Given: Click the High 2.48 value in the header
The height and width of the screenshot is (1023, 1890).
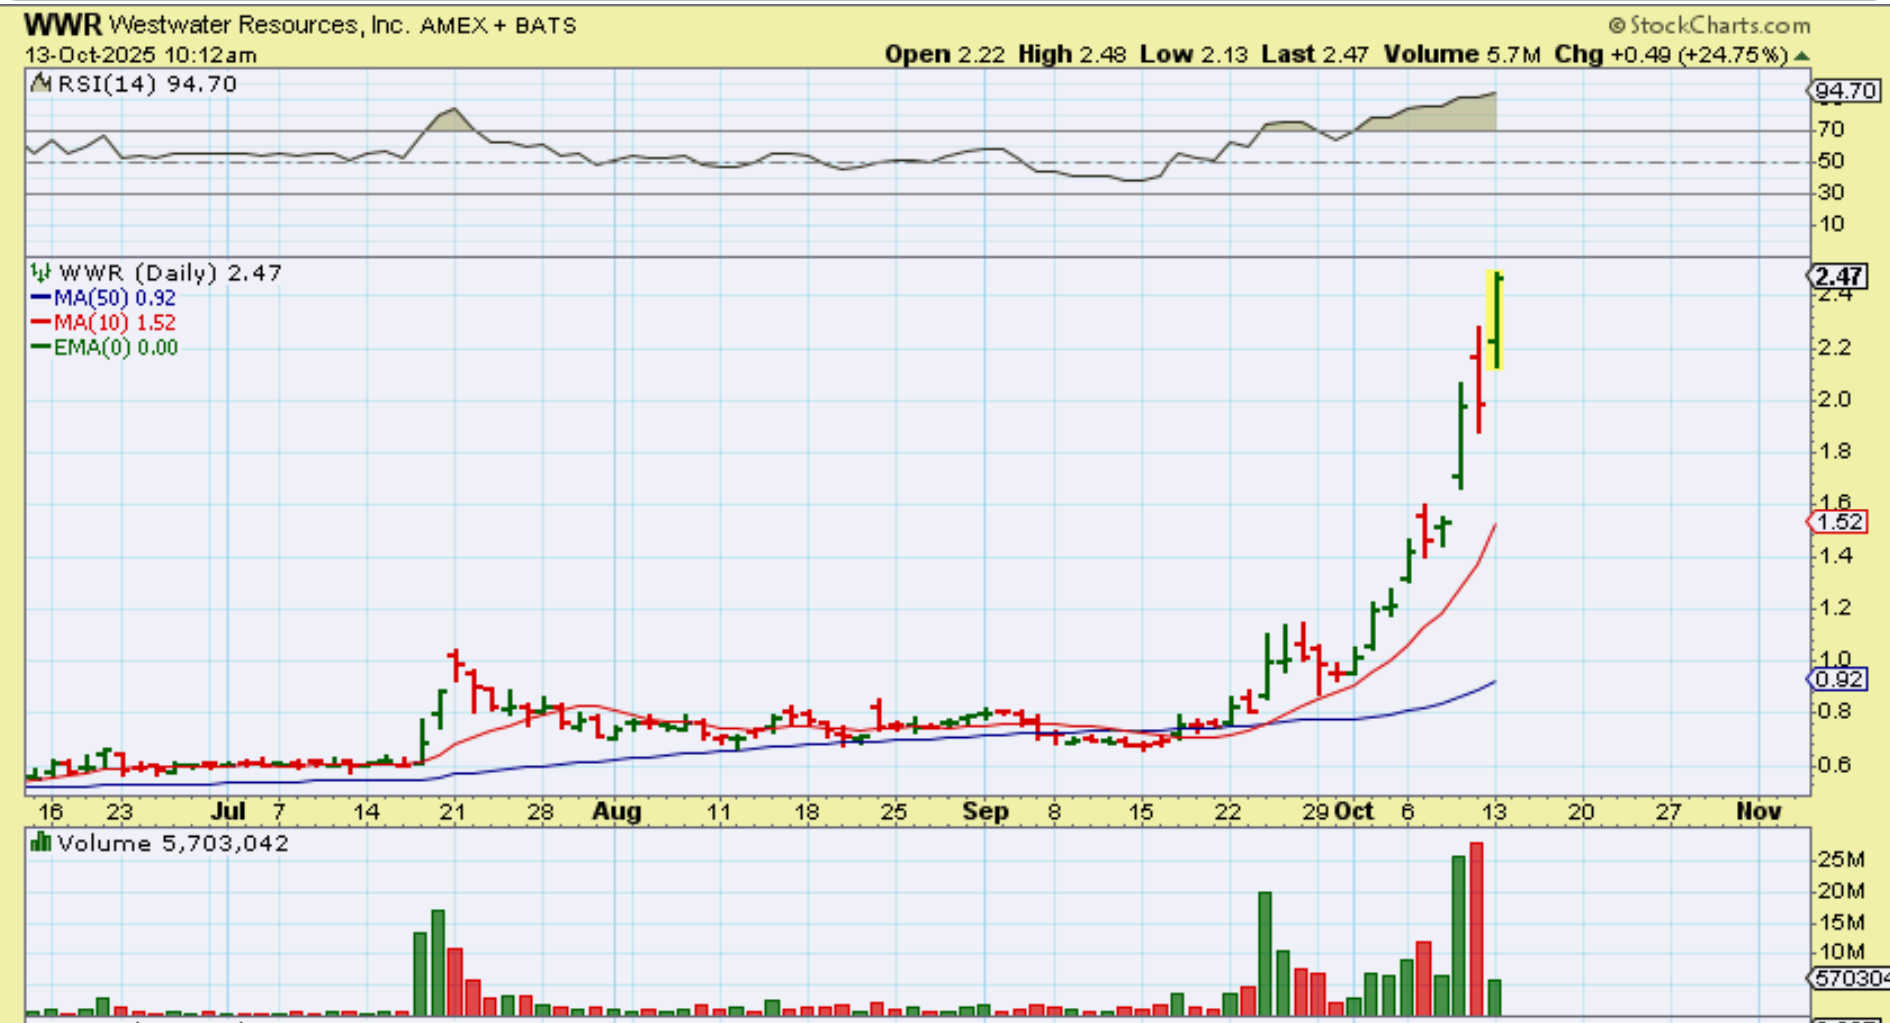Looking at the screenshot, I should click(1073, 55).
